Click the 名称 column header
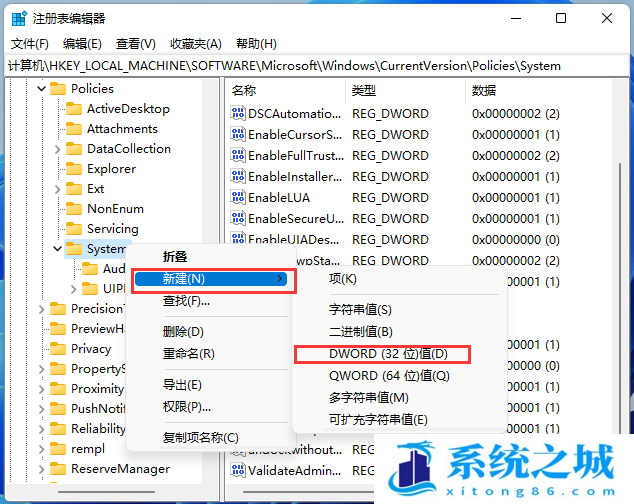The height and width of the screenshot is (504, 634). point(245,90)
